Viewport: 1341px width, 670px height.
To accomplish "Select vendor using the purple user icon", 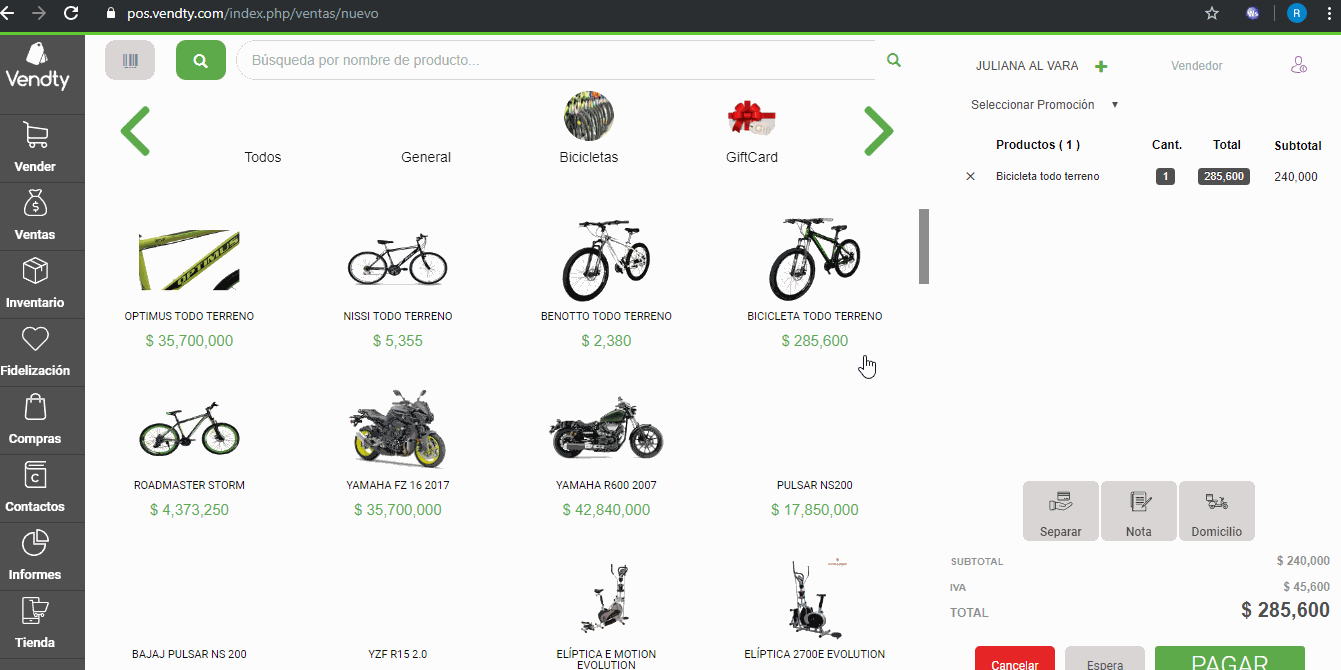I will [1299, 65].
